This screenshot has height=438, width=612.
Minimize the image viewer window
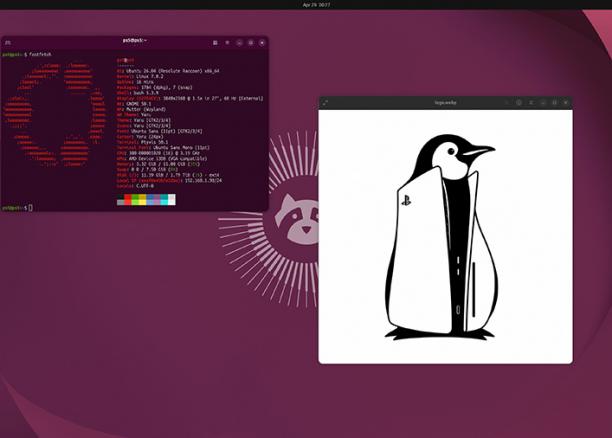pyautogui.click(x=543, y=103)
